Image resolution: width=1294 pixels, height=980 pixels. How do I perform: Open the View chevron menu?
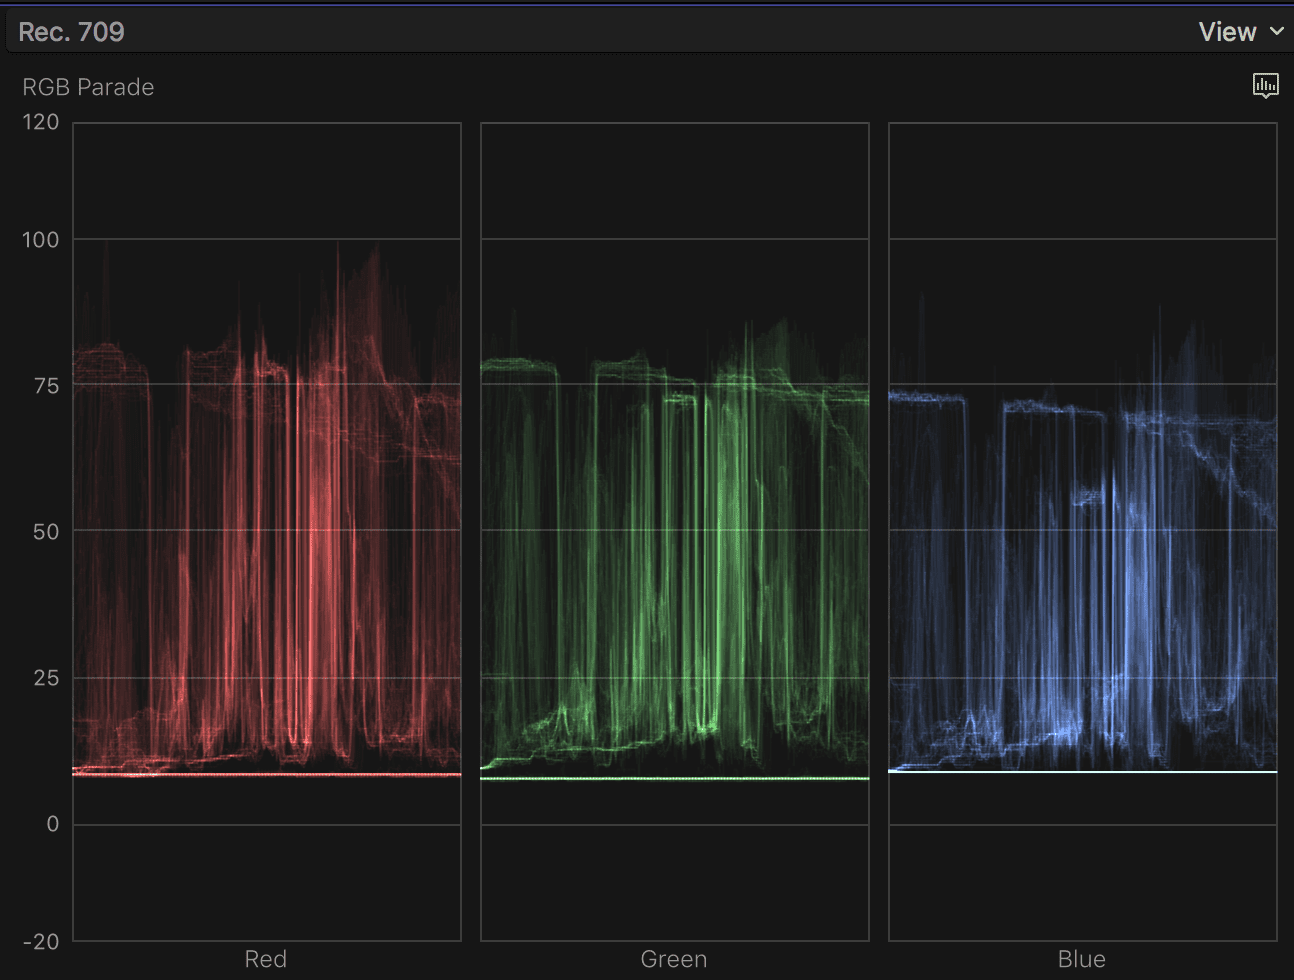point(1278,31)
